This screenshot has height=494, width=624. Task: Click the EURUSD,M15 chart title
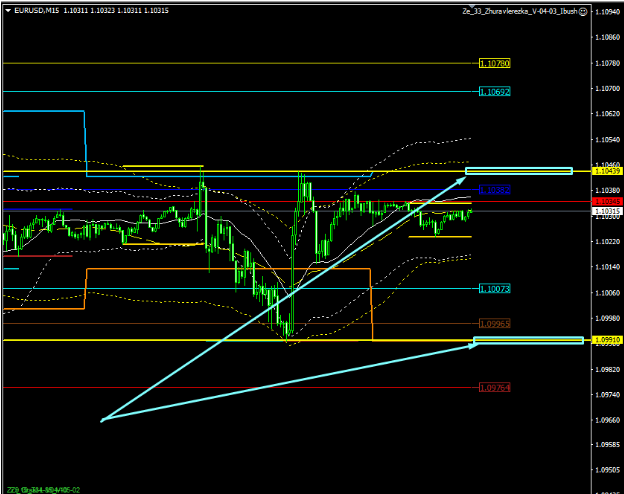36,12
